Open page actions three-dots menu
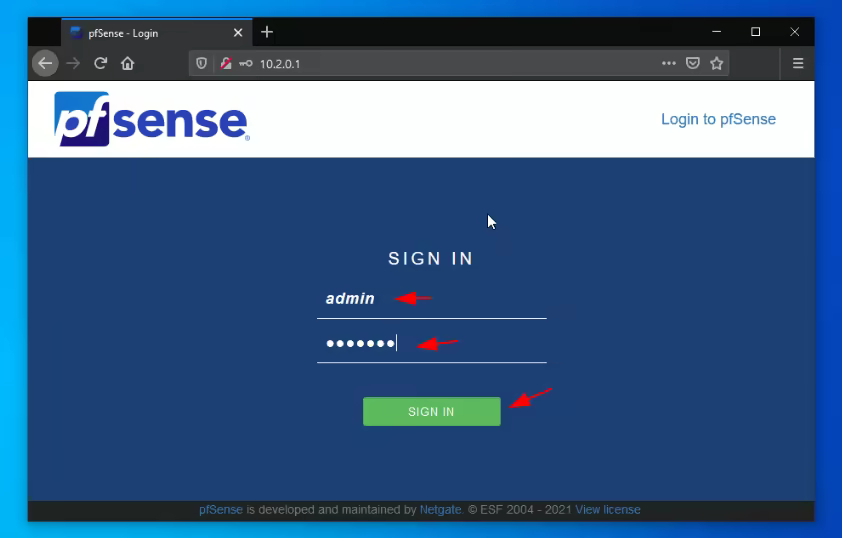This screenshot has width=842, height=538. coord(669,63)
